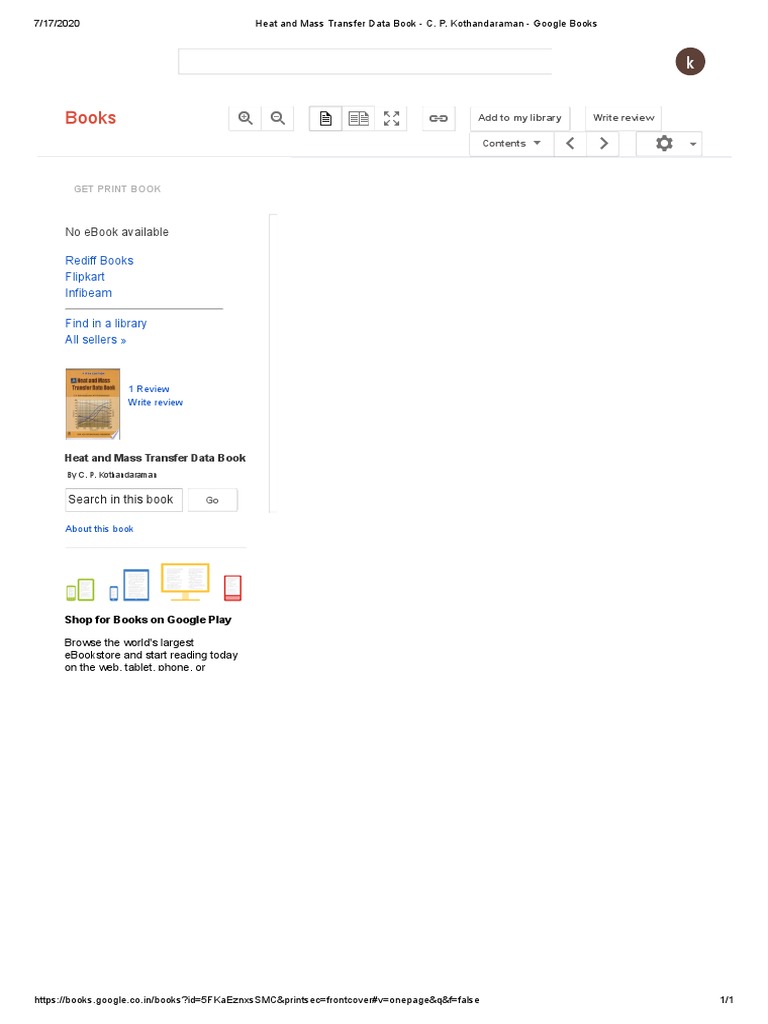
Task: Open the link/share icon
Action: point(438,118)
